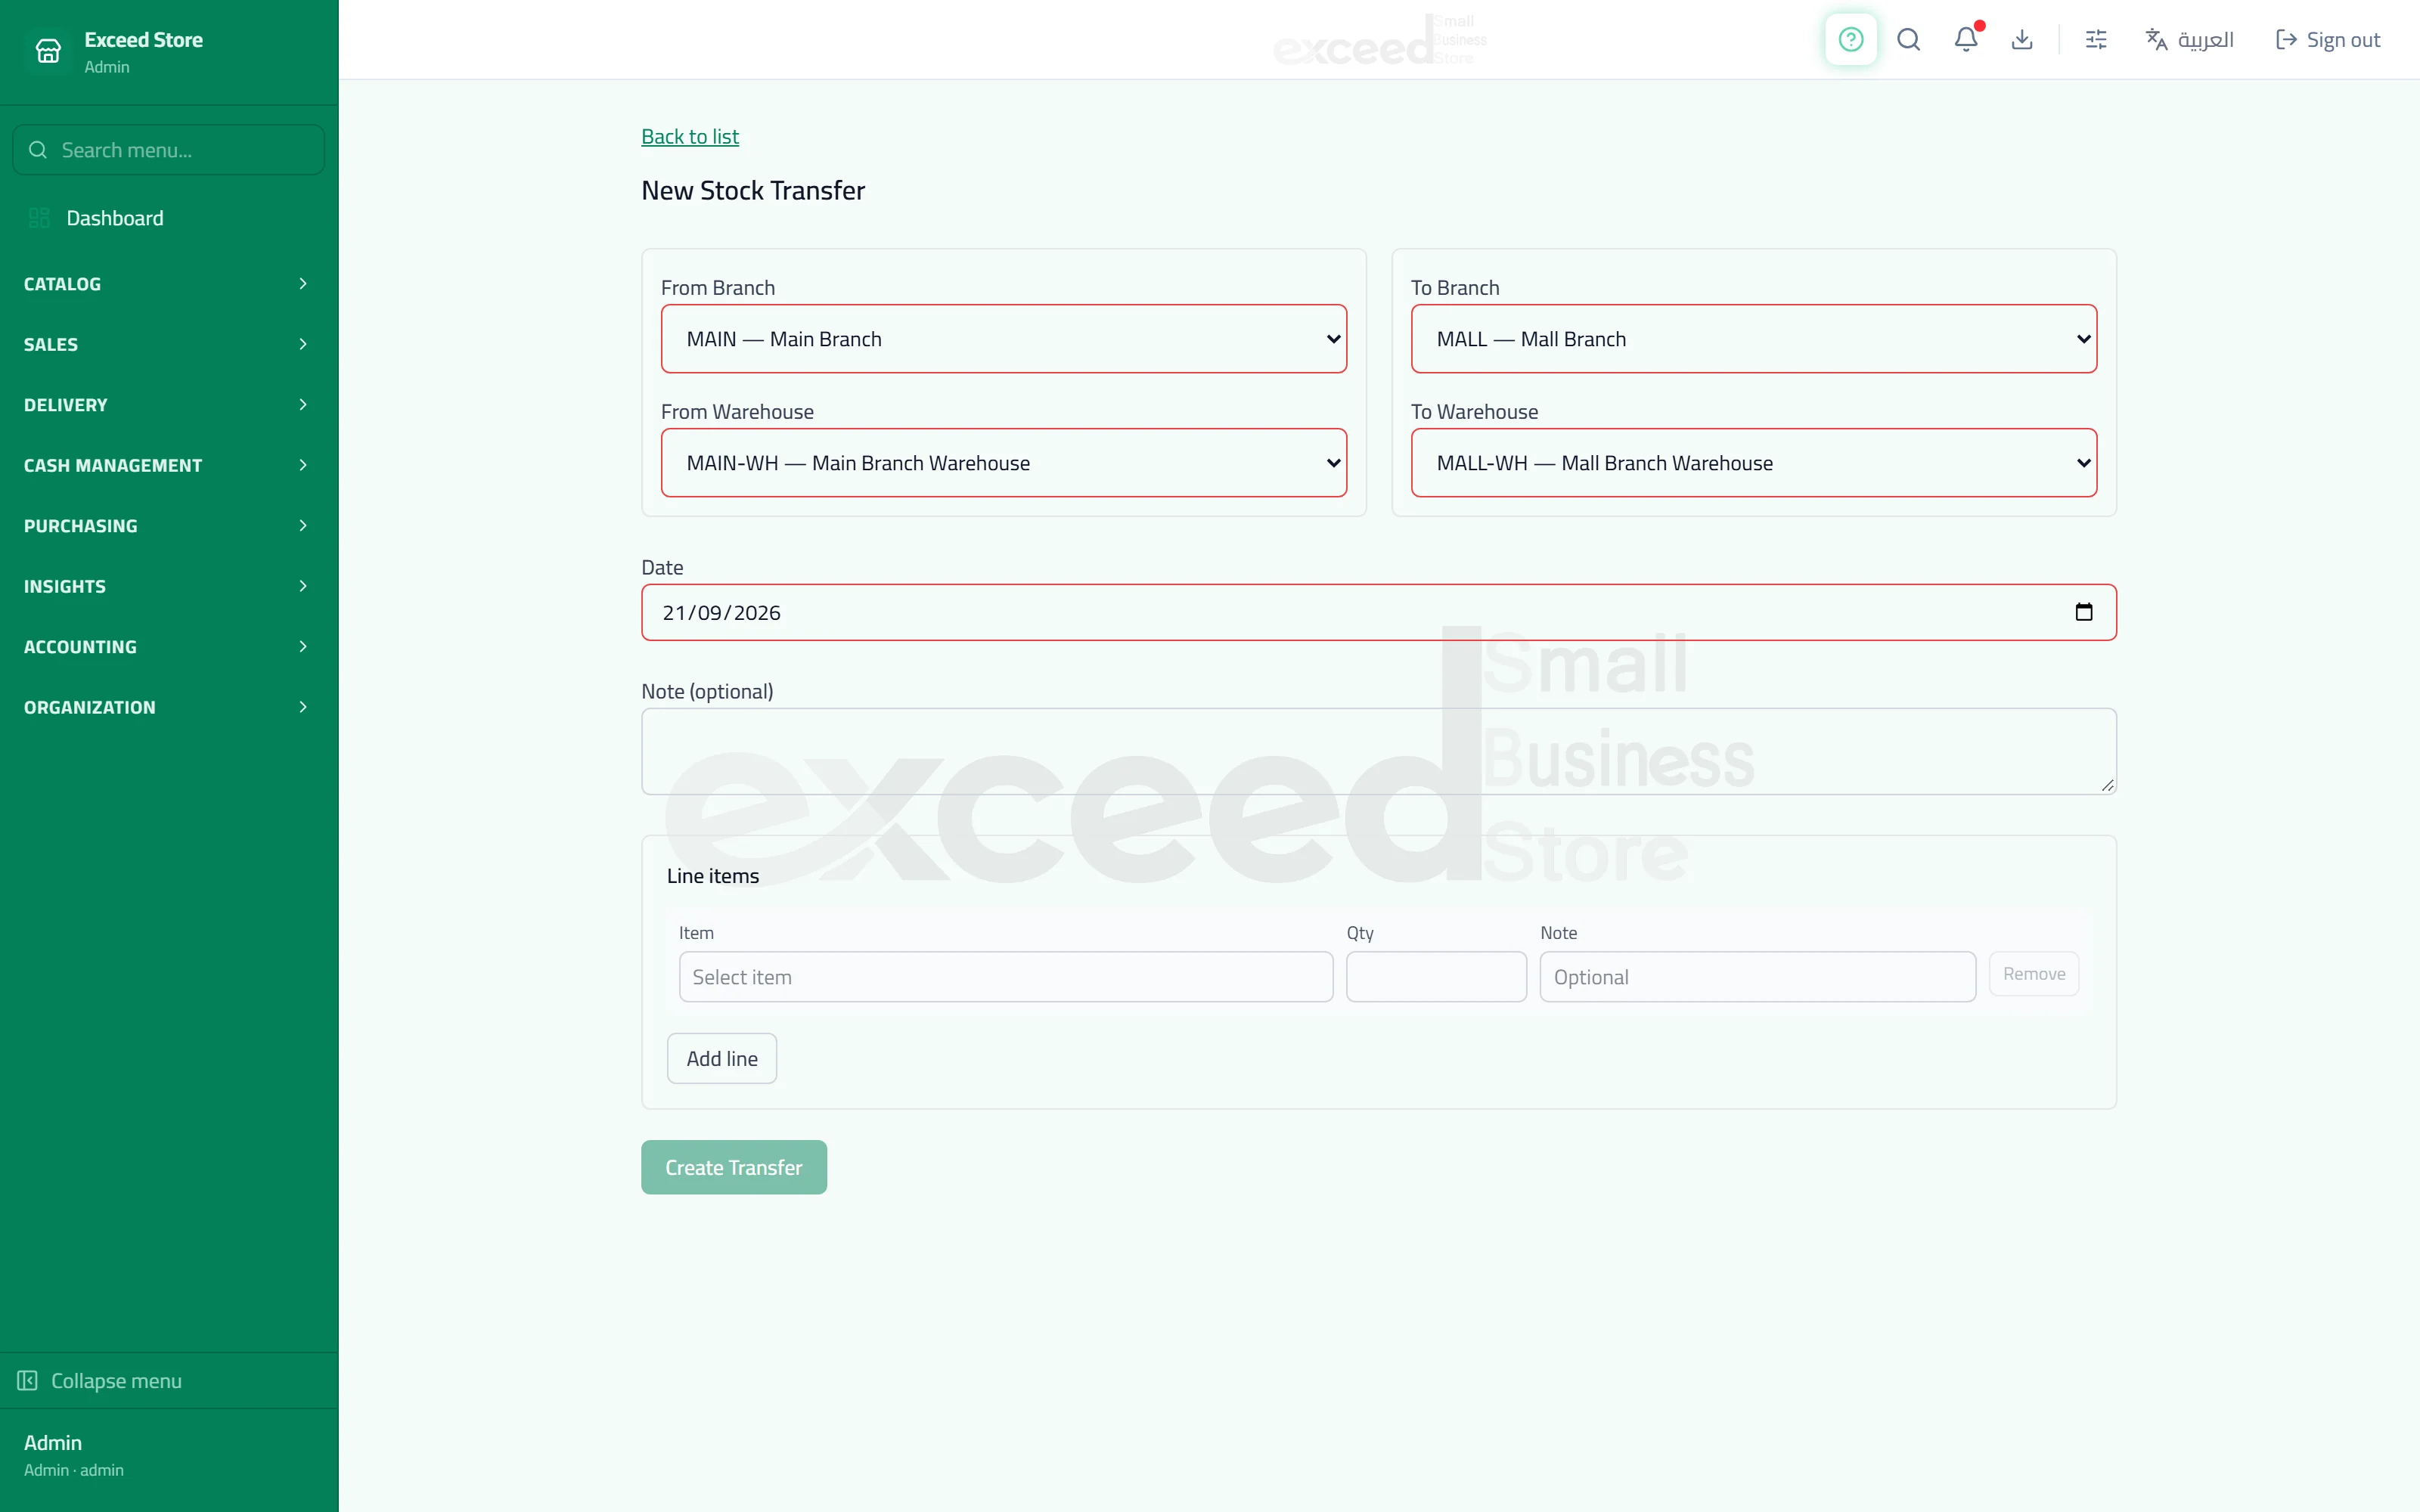Open the date picker calendar icon
This screenshot has width=2420, height=1512.
coord(2083,612)
